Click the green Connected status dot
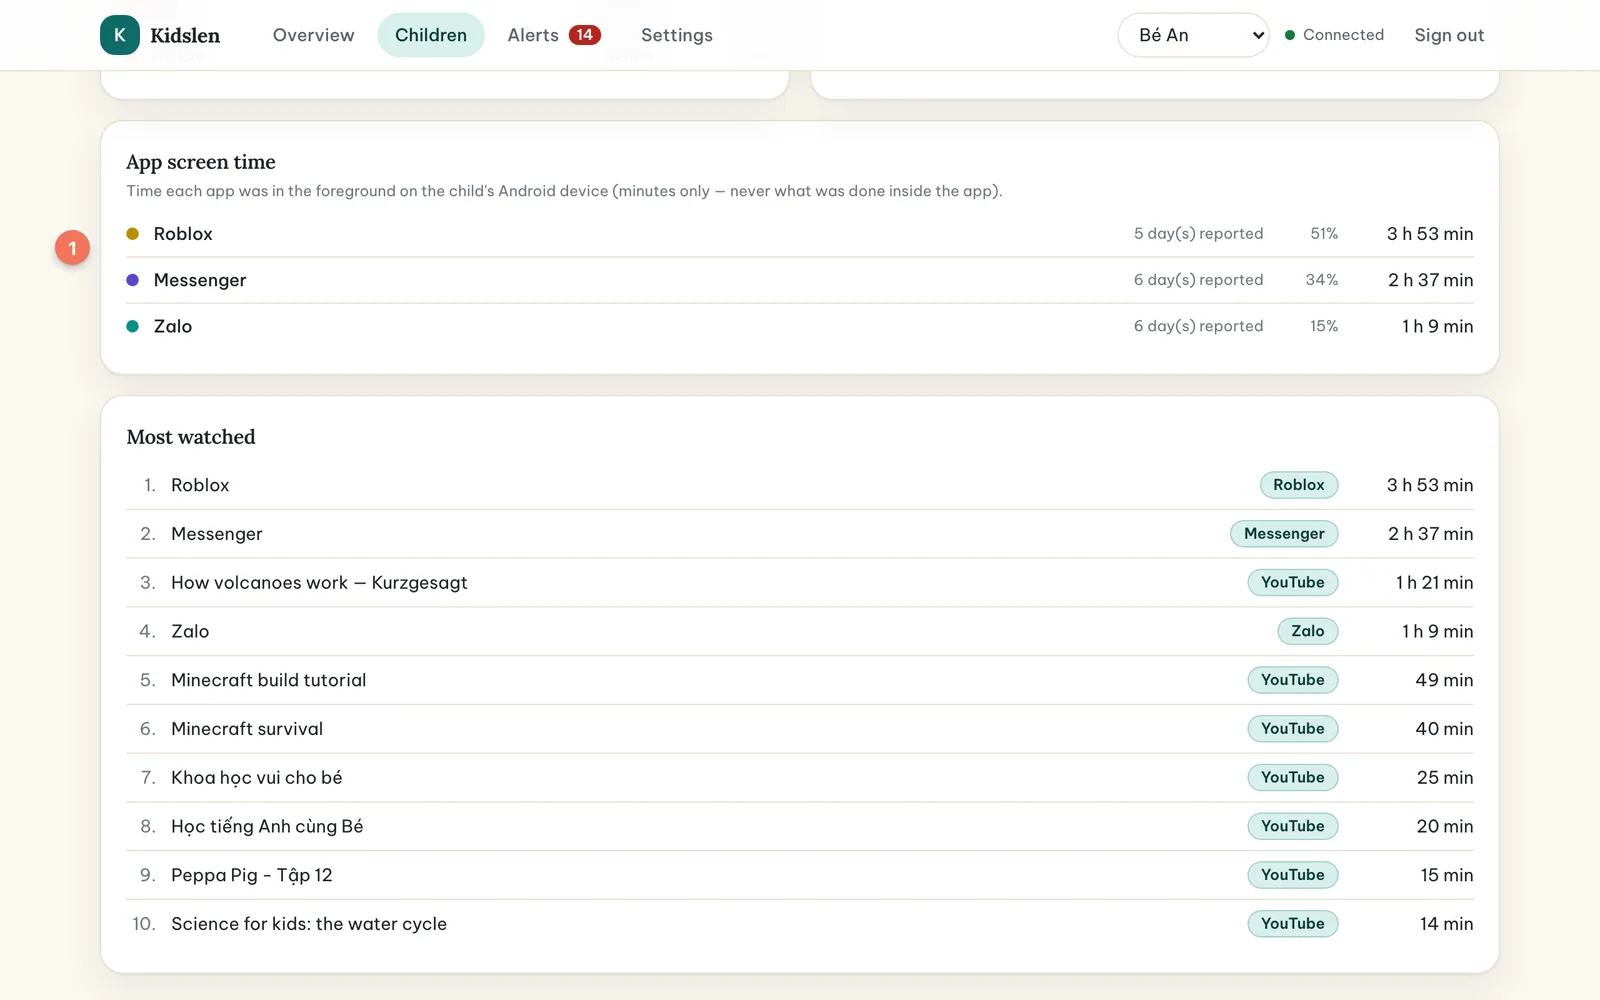 pyautogui.click(x=1290, y=35)
